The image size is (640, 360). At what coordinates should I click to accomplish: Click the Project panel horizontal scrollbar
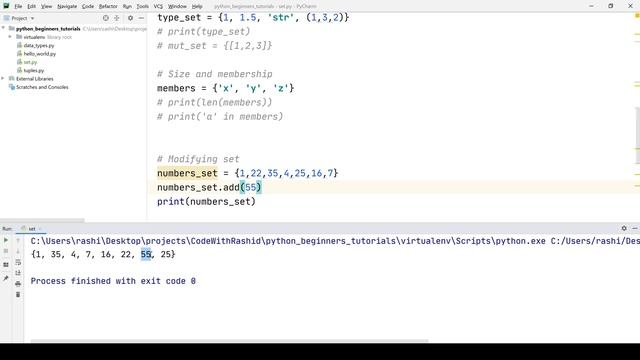click(42, 220)
